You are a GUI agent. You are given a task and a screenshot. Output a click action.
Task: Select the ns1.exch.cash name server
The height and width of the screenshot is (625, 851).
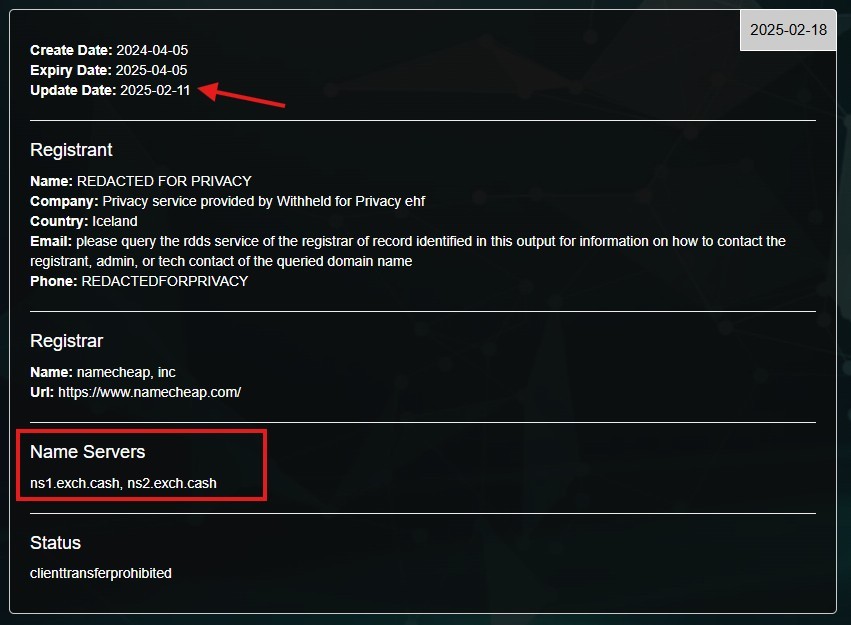tap(75, 483)
